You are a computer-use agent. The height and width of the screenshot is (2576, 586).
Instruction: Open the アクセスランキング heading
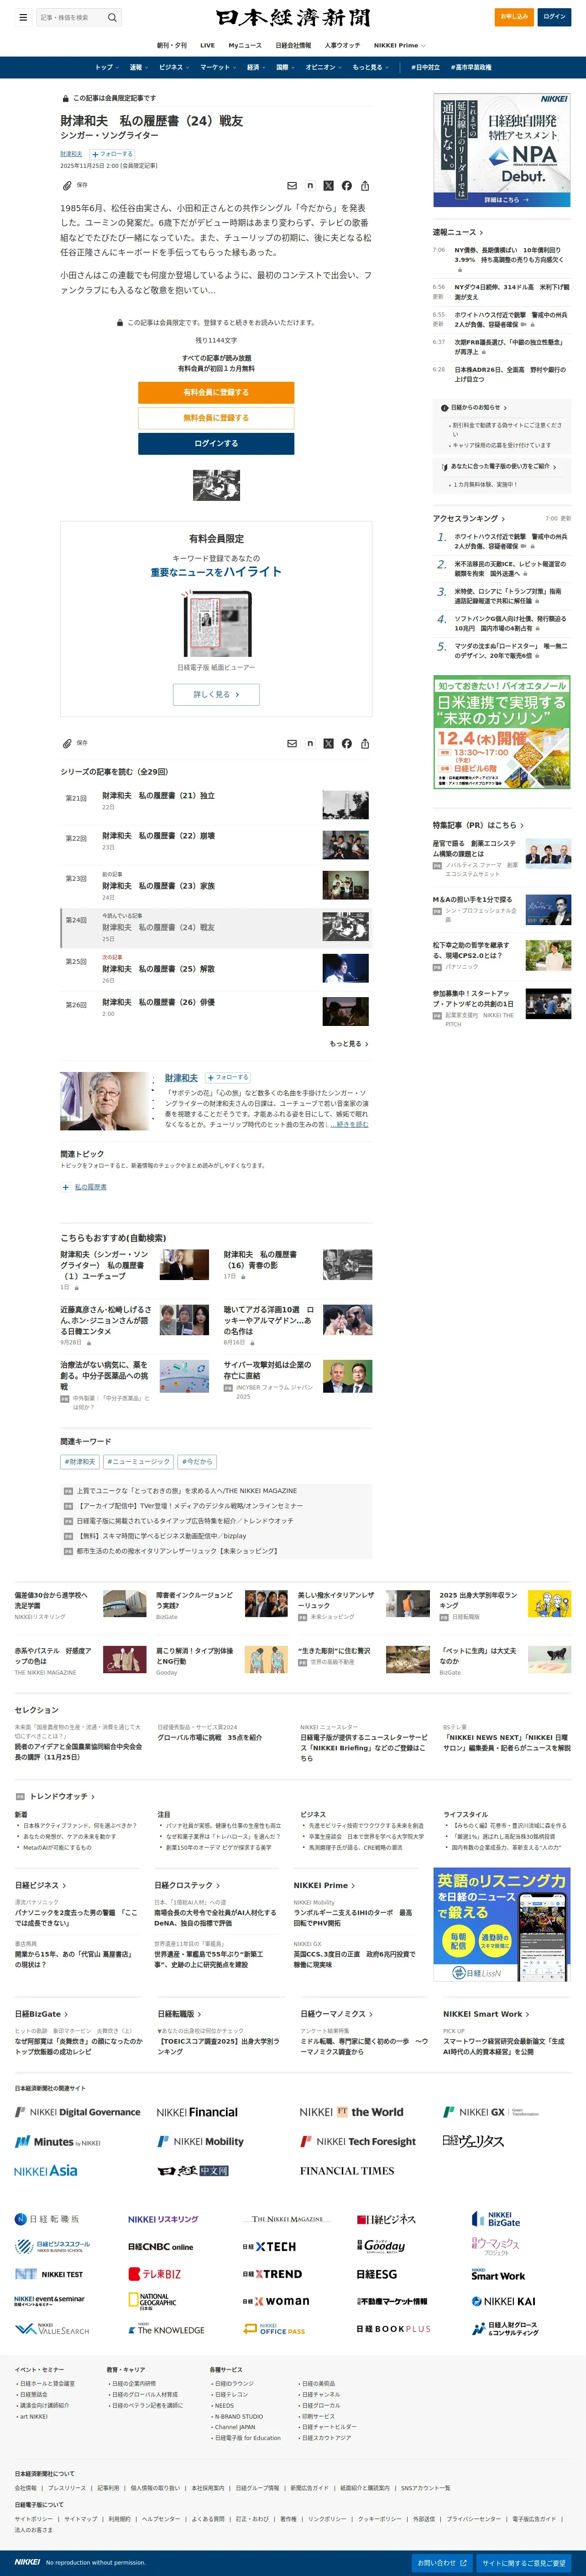[469, 519]
